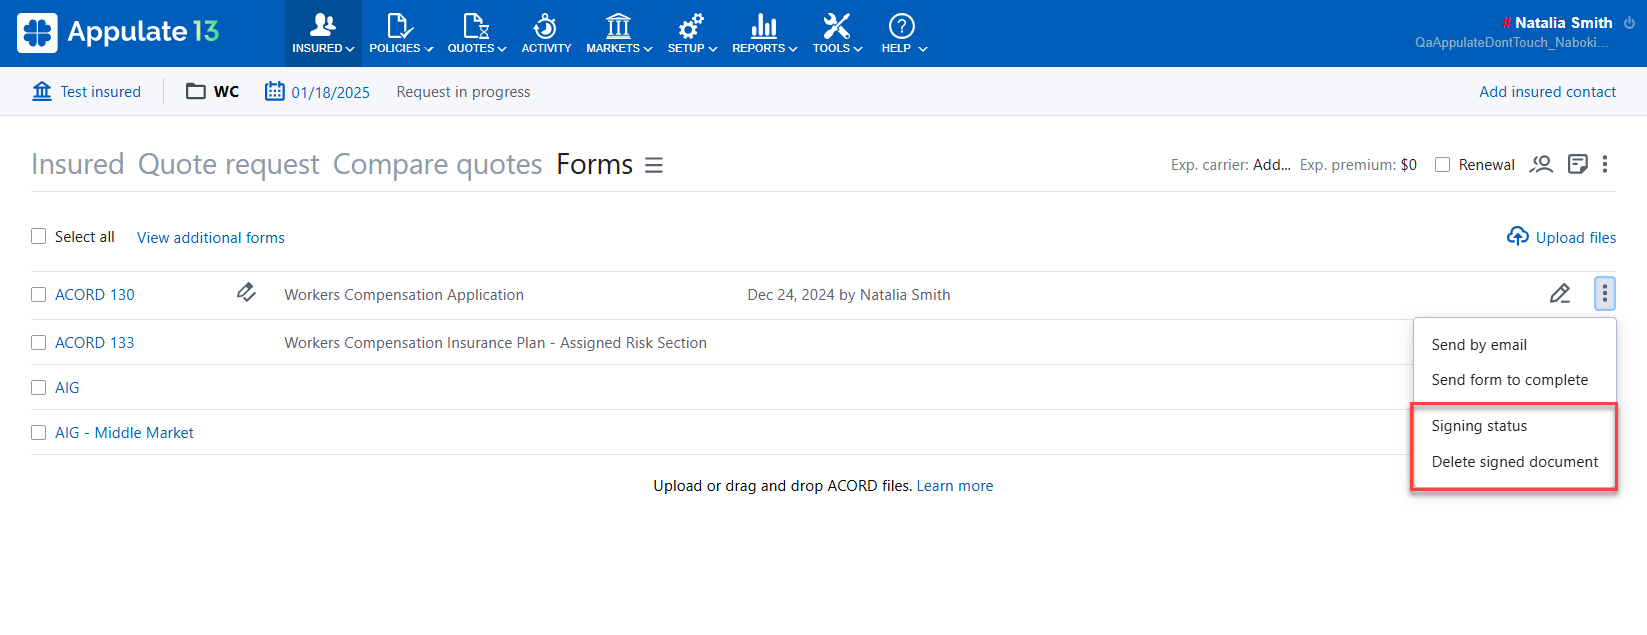Open the notes icon near Renewal
This screenshot has width=1647, height=635.
[1577, 164]
